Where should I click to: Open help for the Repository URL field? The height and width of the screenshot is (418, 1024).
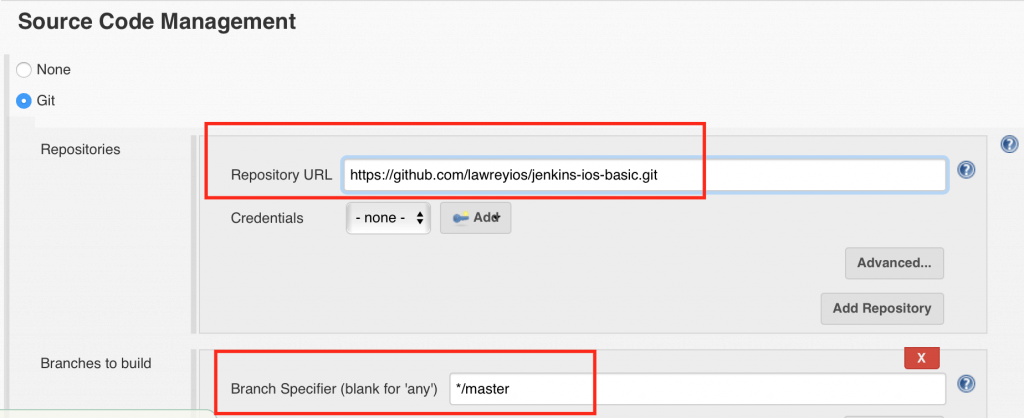click(x=966, y=170)
